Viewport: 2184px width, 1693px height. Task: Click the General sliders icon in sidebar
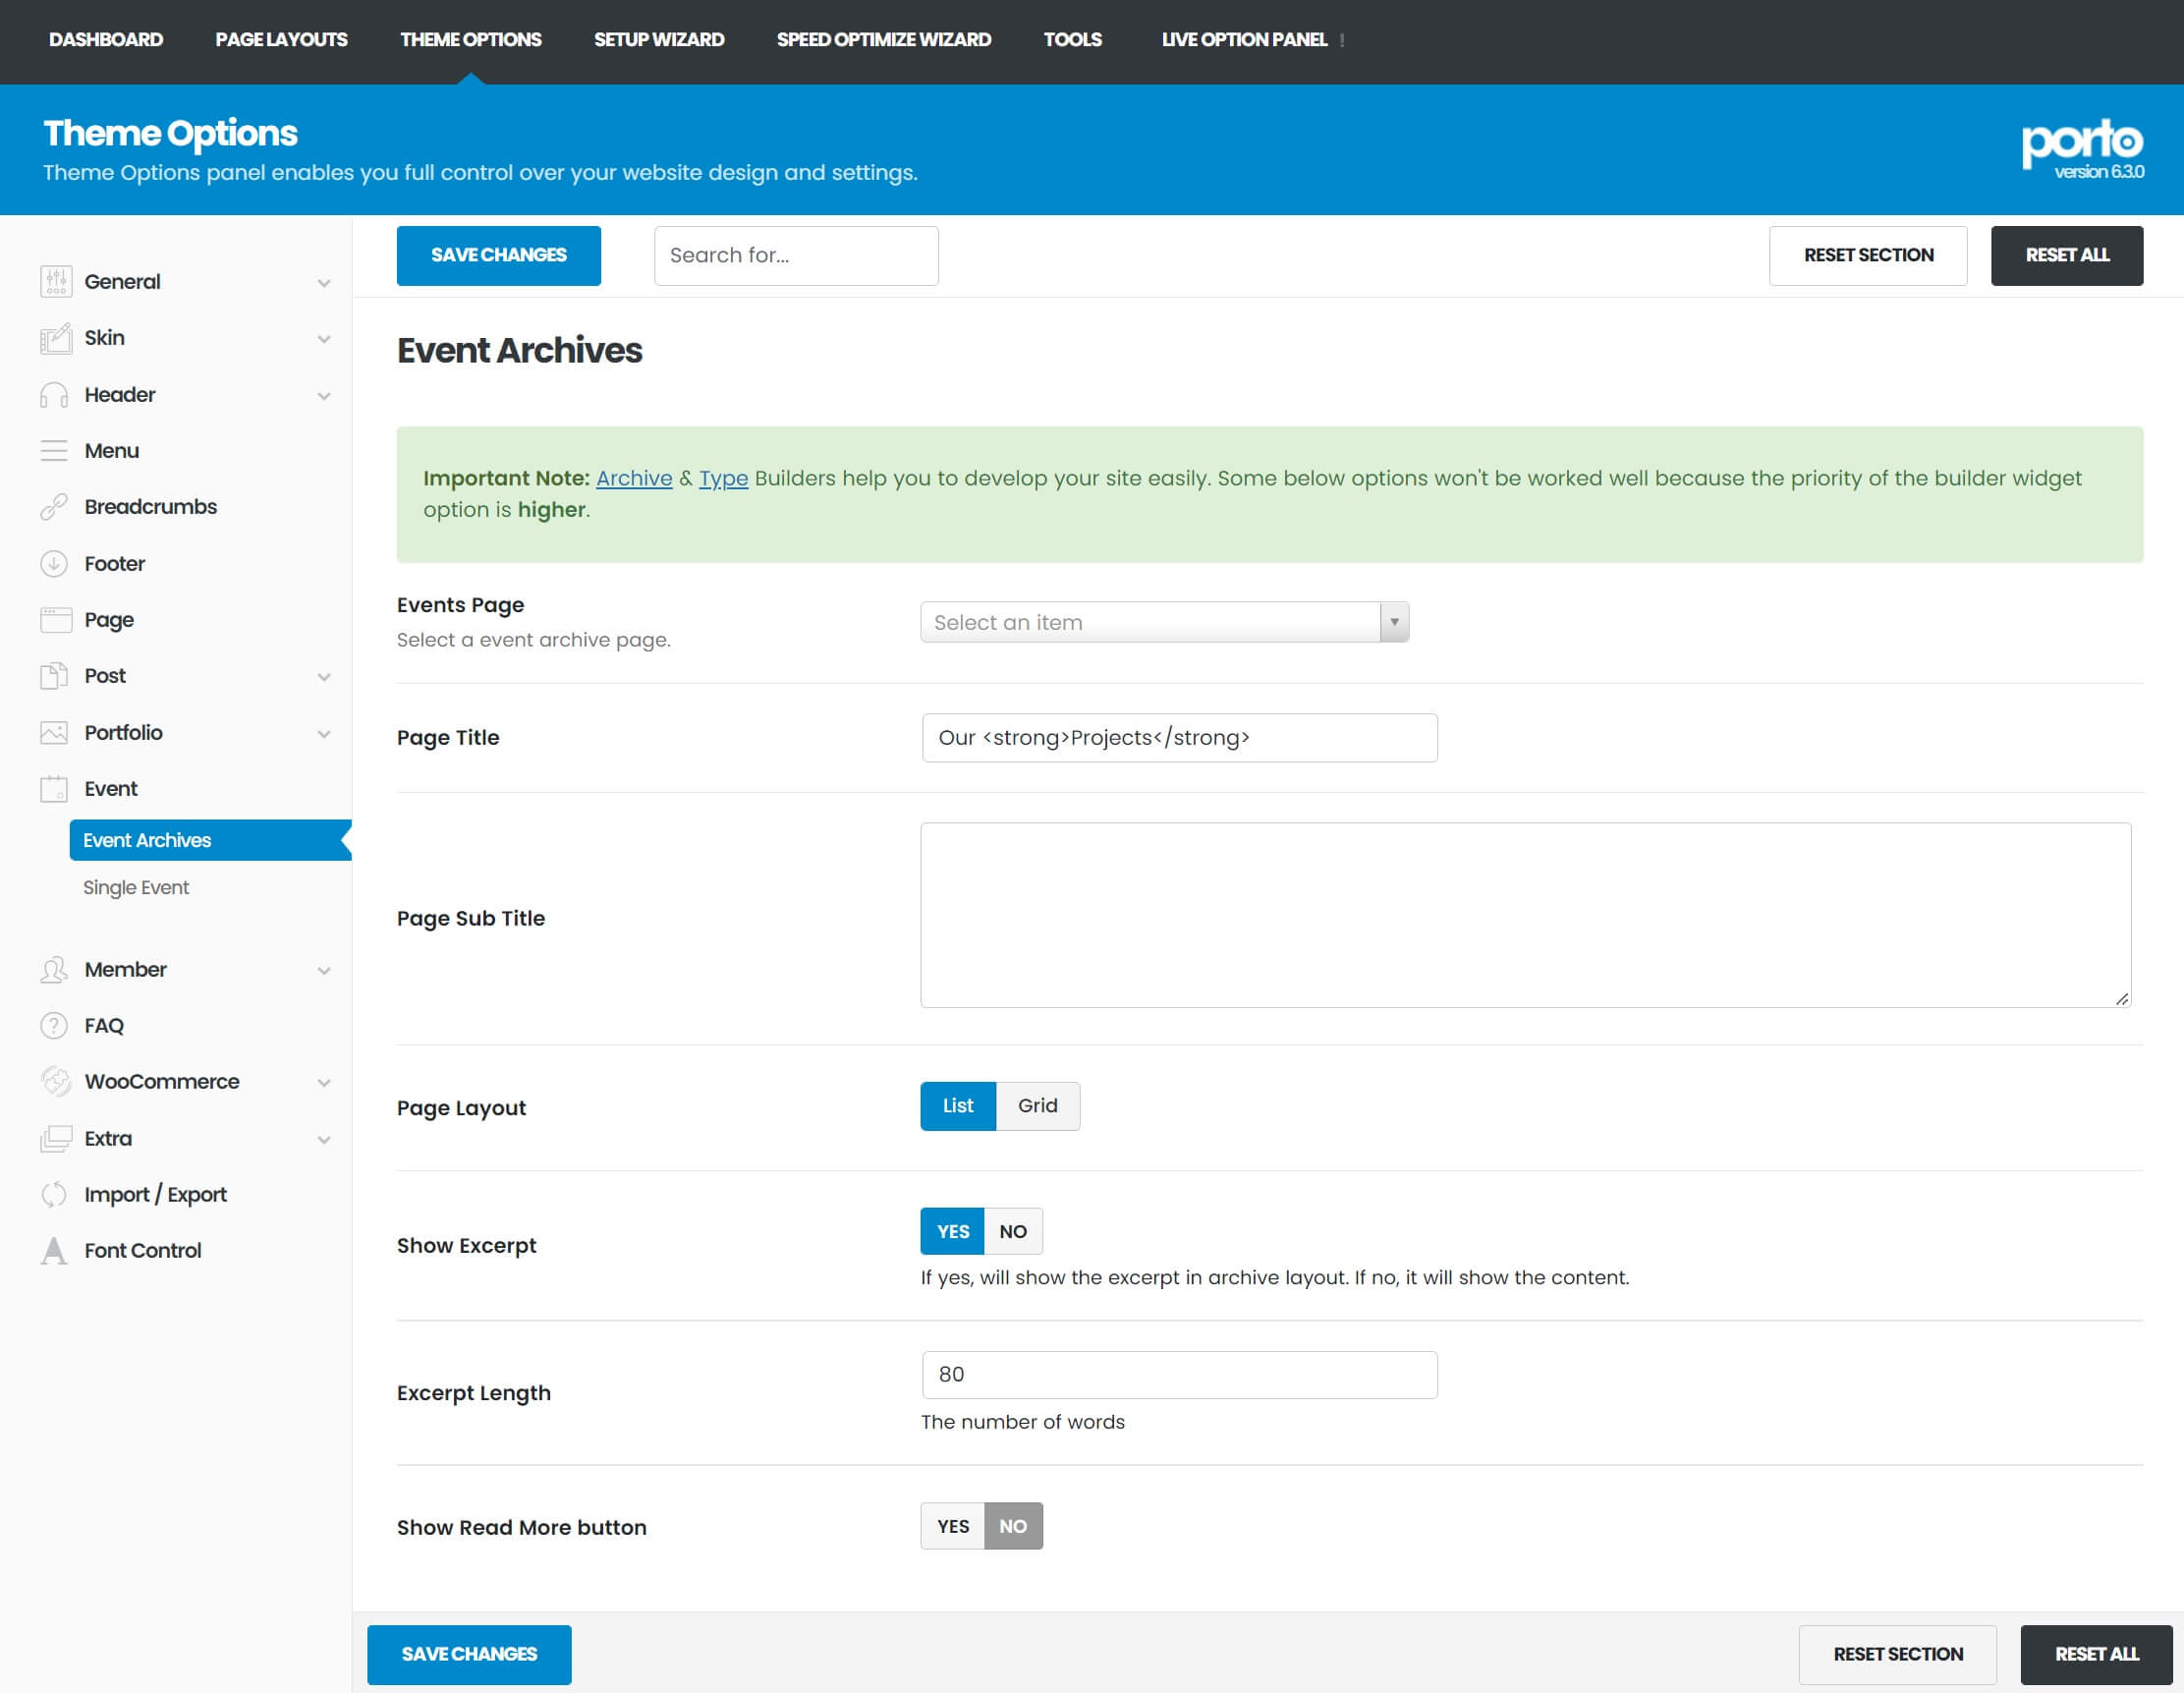pyautogui.click(x=55, y=282)
